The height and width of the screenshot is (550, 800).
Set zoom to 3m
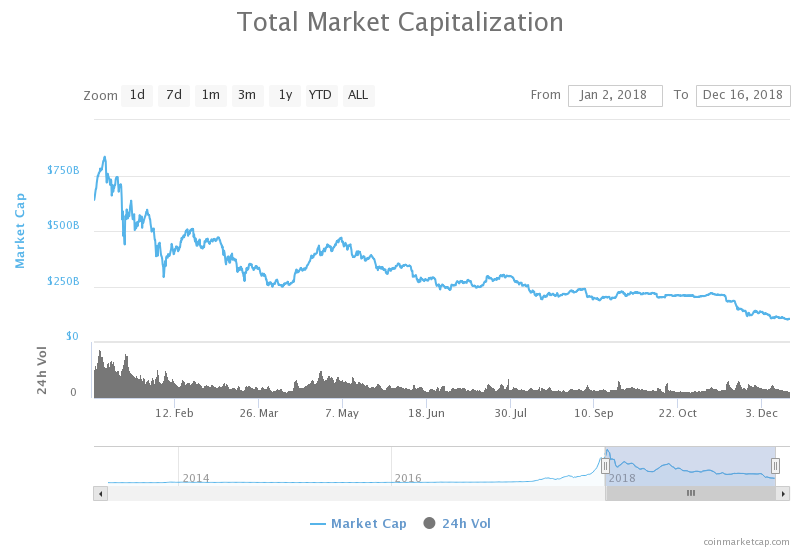[x=247, y=95]
